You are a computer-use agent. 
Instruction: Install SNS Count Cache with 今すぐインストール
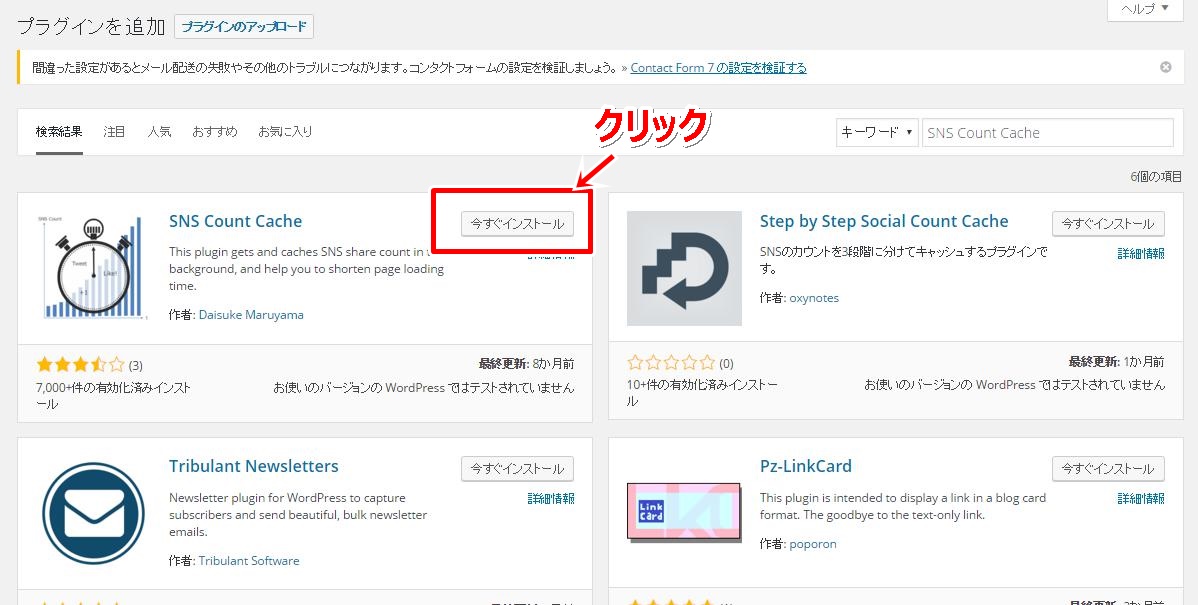pos(517,223)
